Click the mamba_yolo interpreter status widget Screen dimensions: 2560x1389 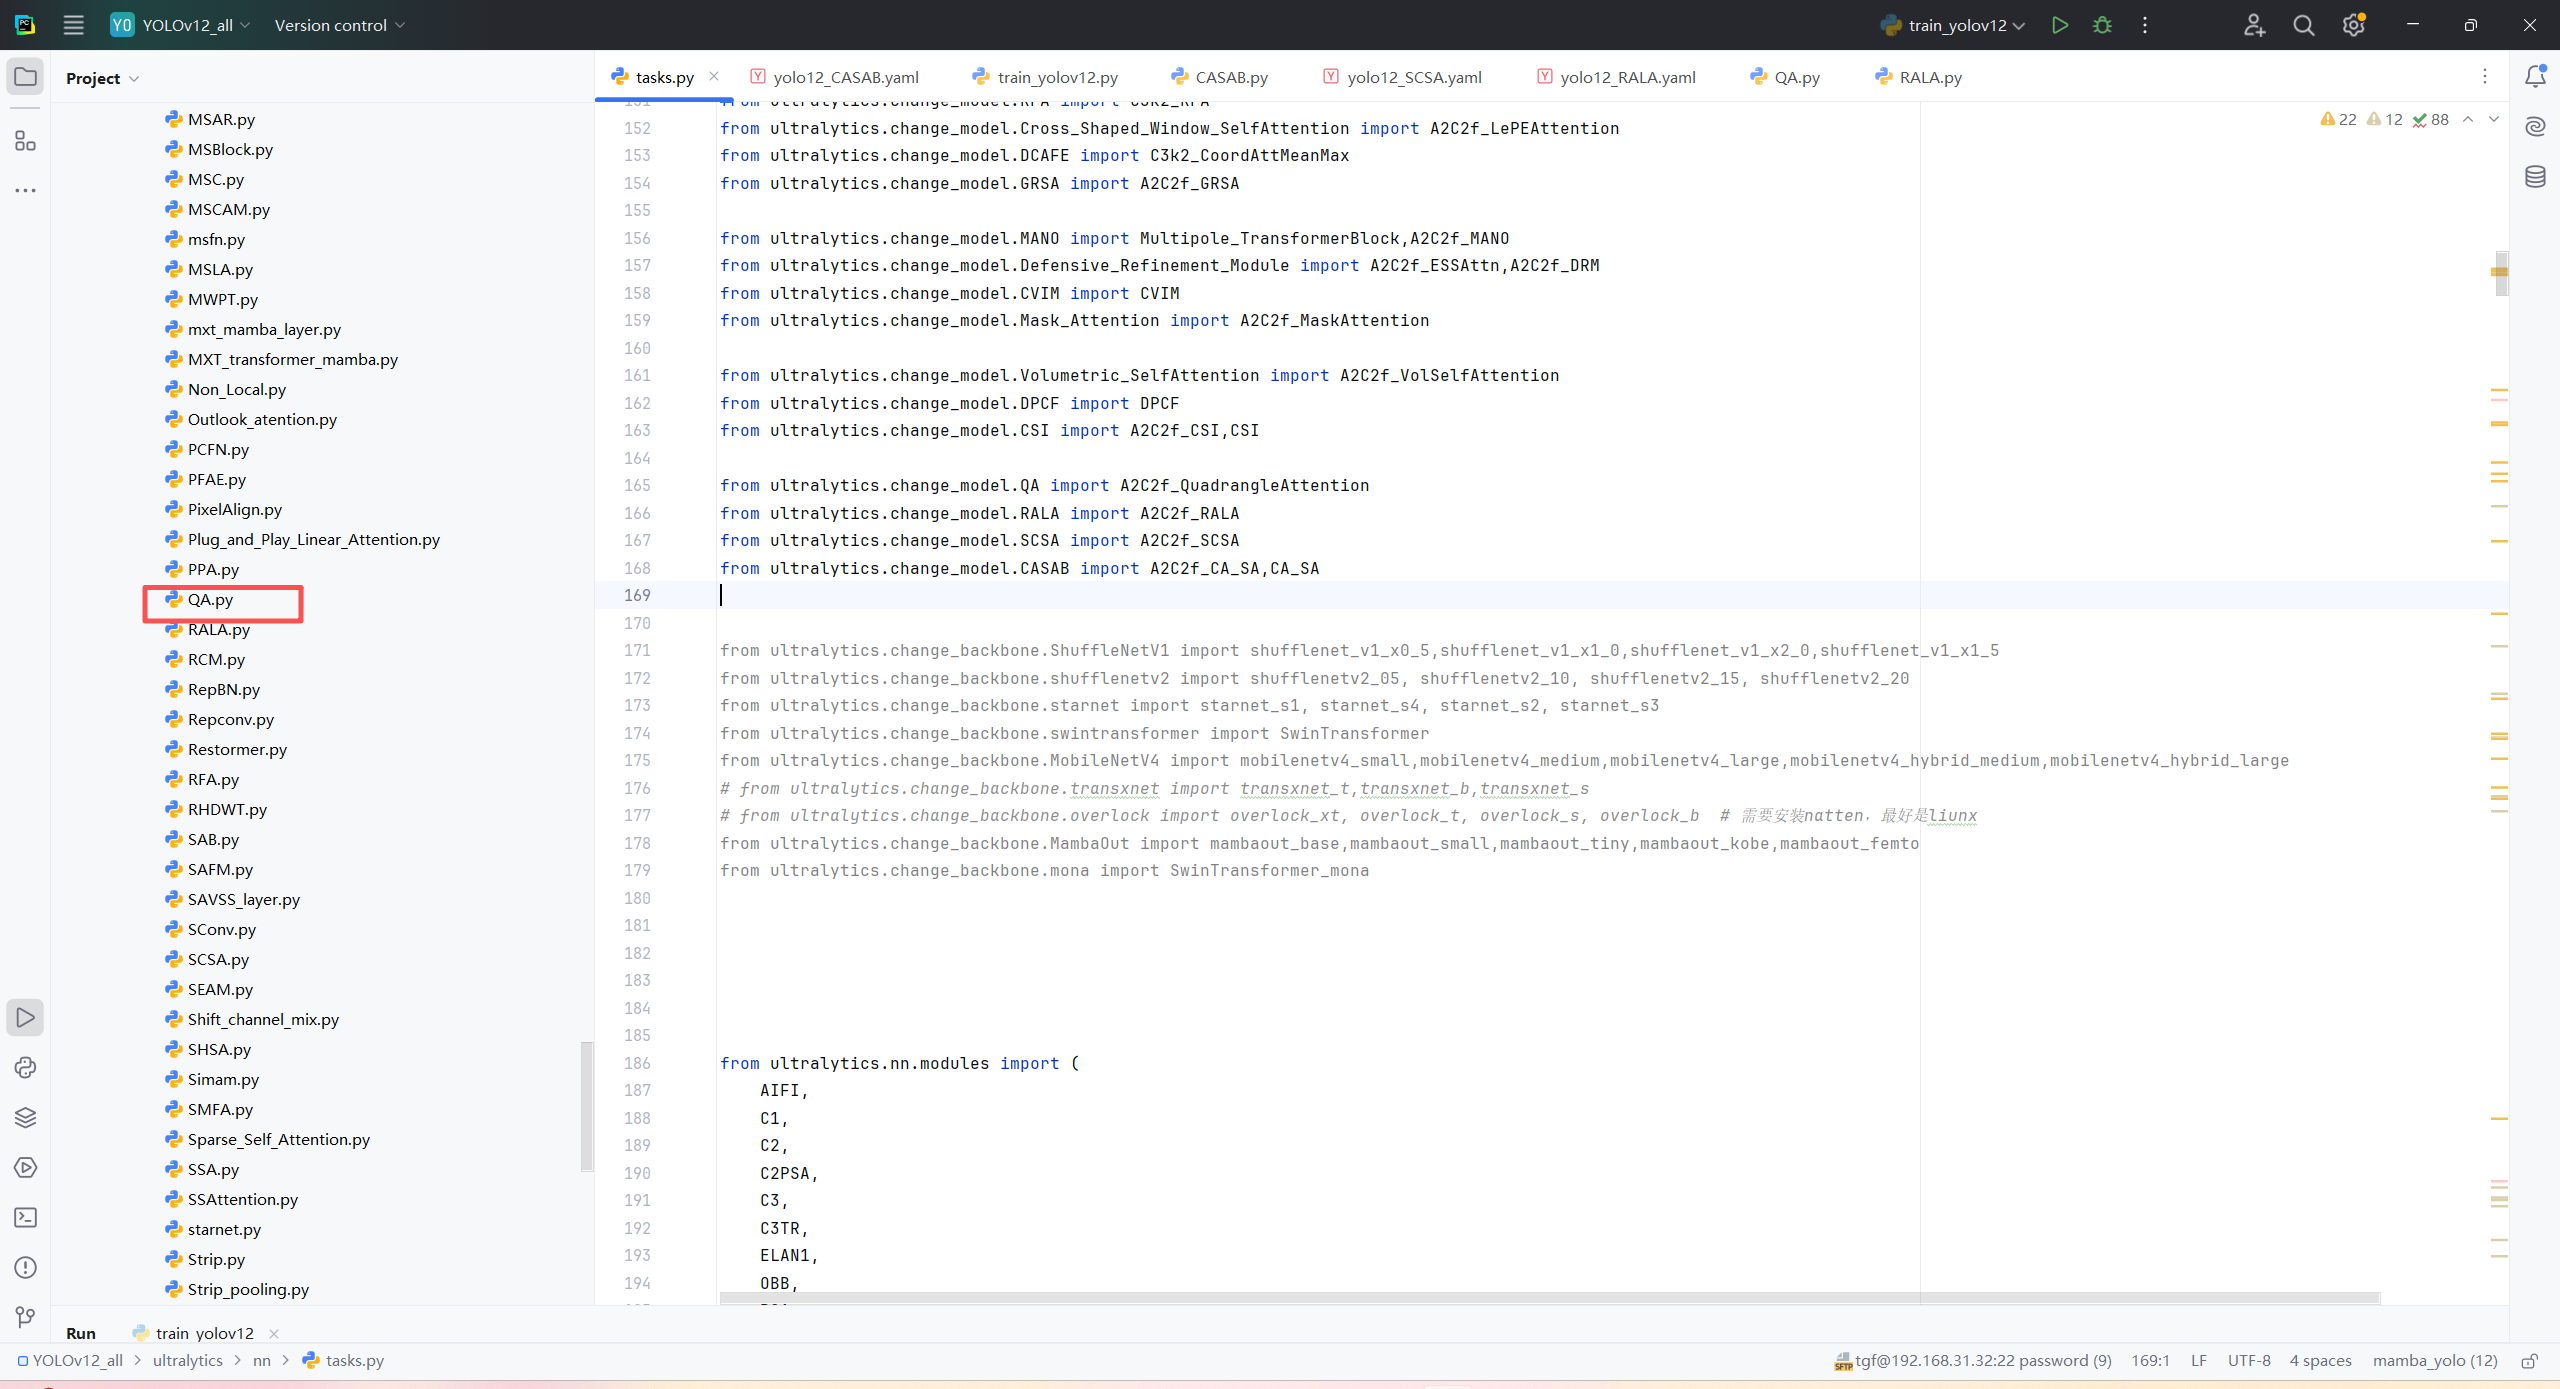coord(2434,1361)
